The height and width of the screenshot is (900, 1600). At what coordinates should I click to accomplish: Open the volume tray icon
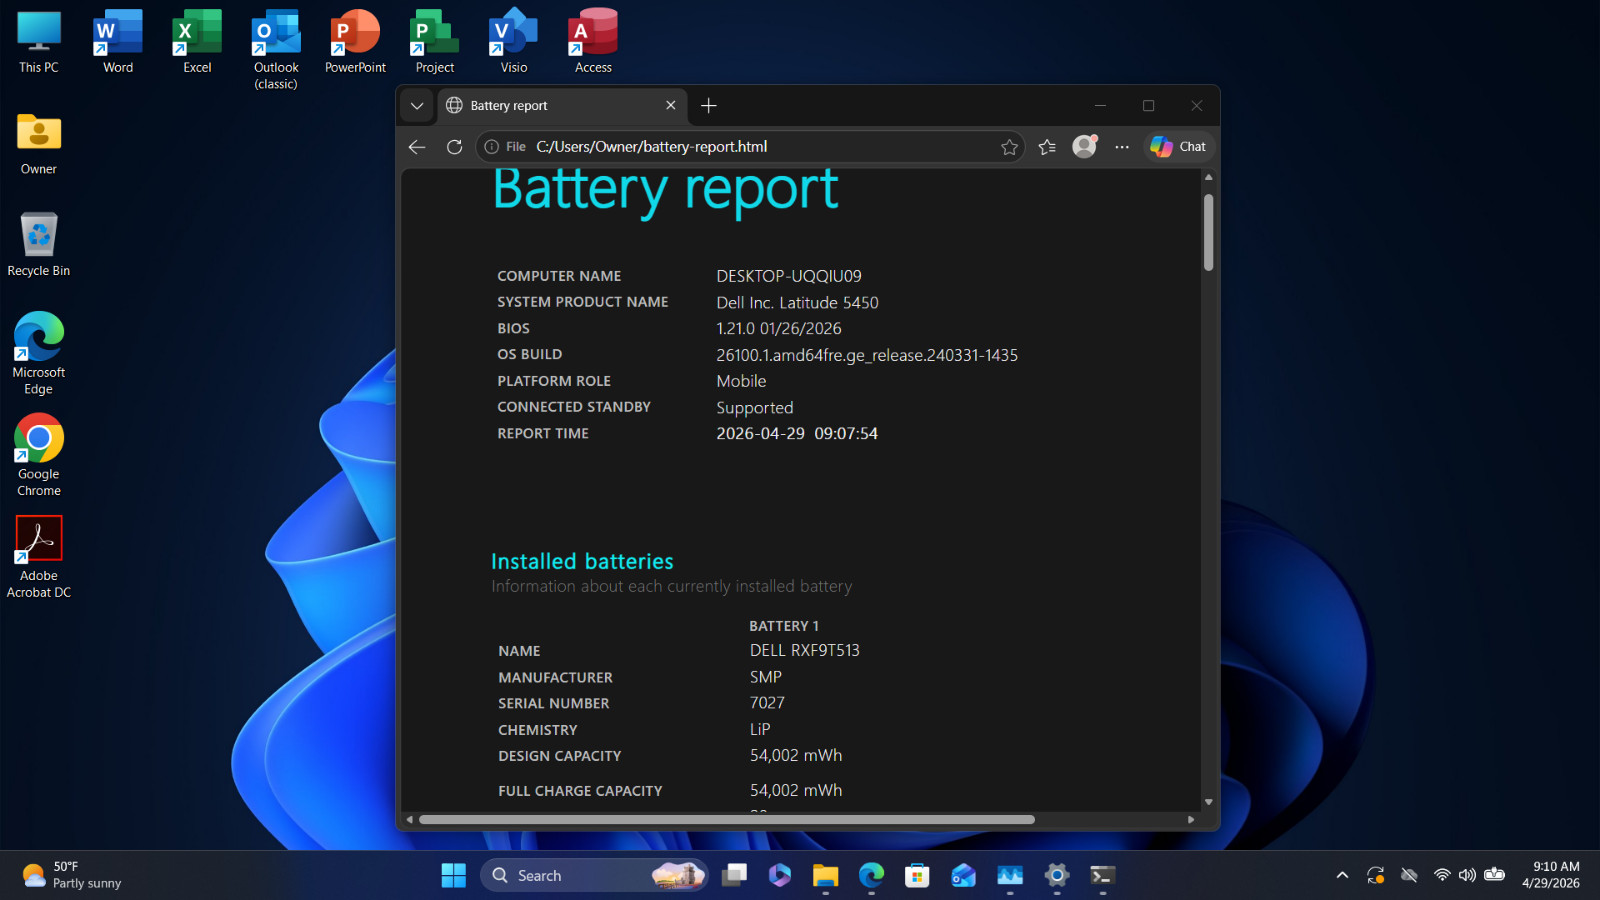coord(1467,876)
